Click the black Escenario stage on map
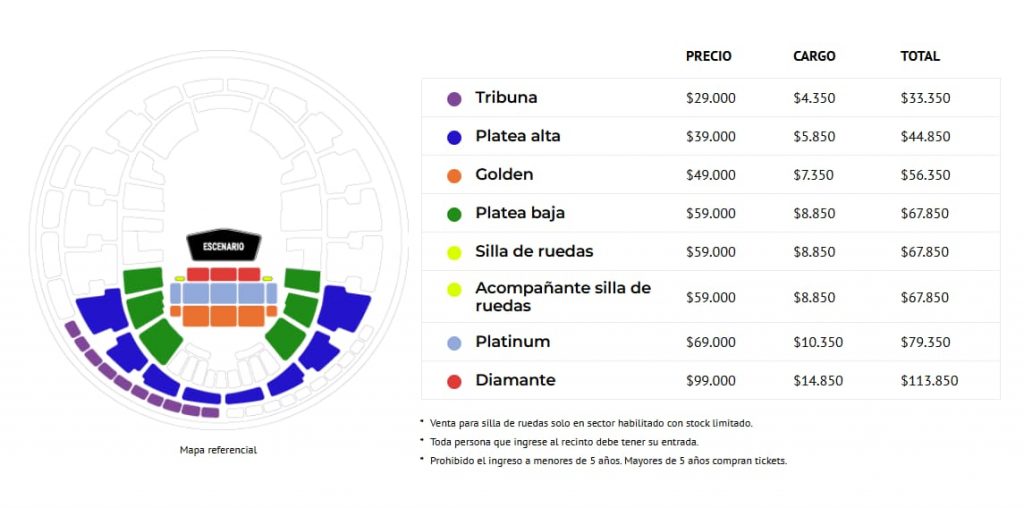The height and width of the screenshot is (508, 1024). coord(224,246)
